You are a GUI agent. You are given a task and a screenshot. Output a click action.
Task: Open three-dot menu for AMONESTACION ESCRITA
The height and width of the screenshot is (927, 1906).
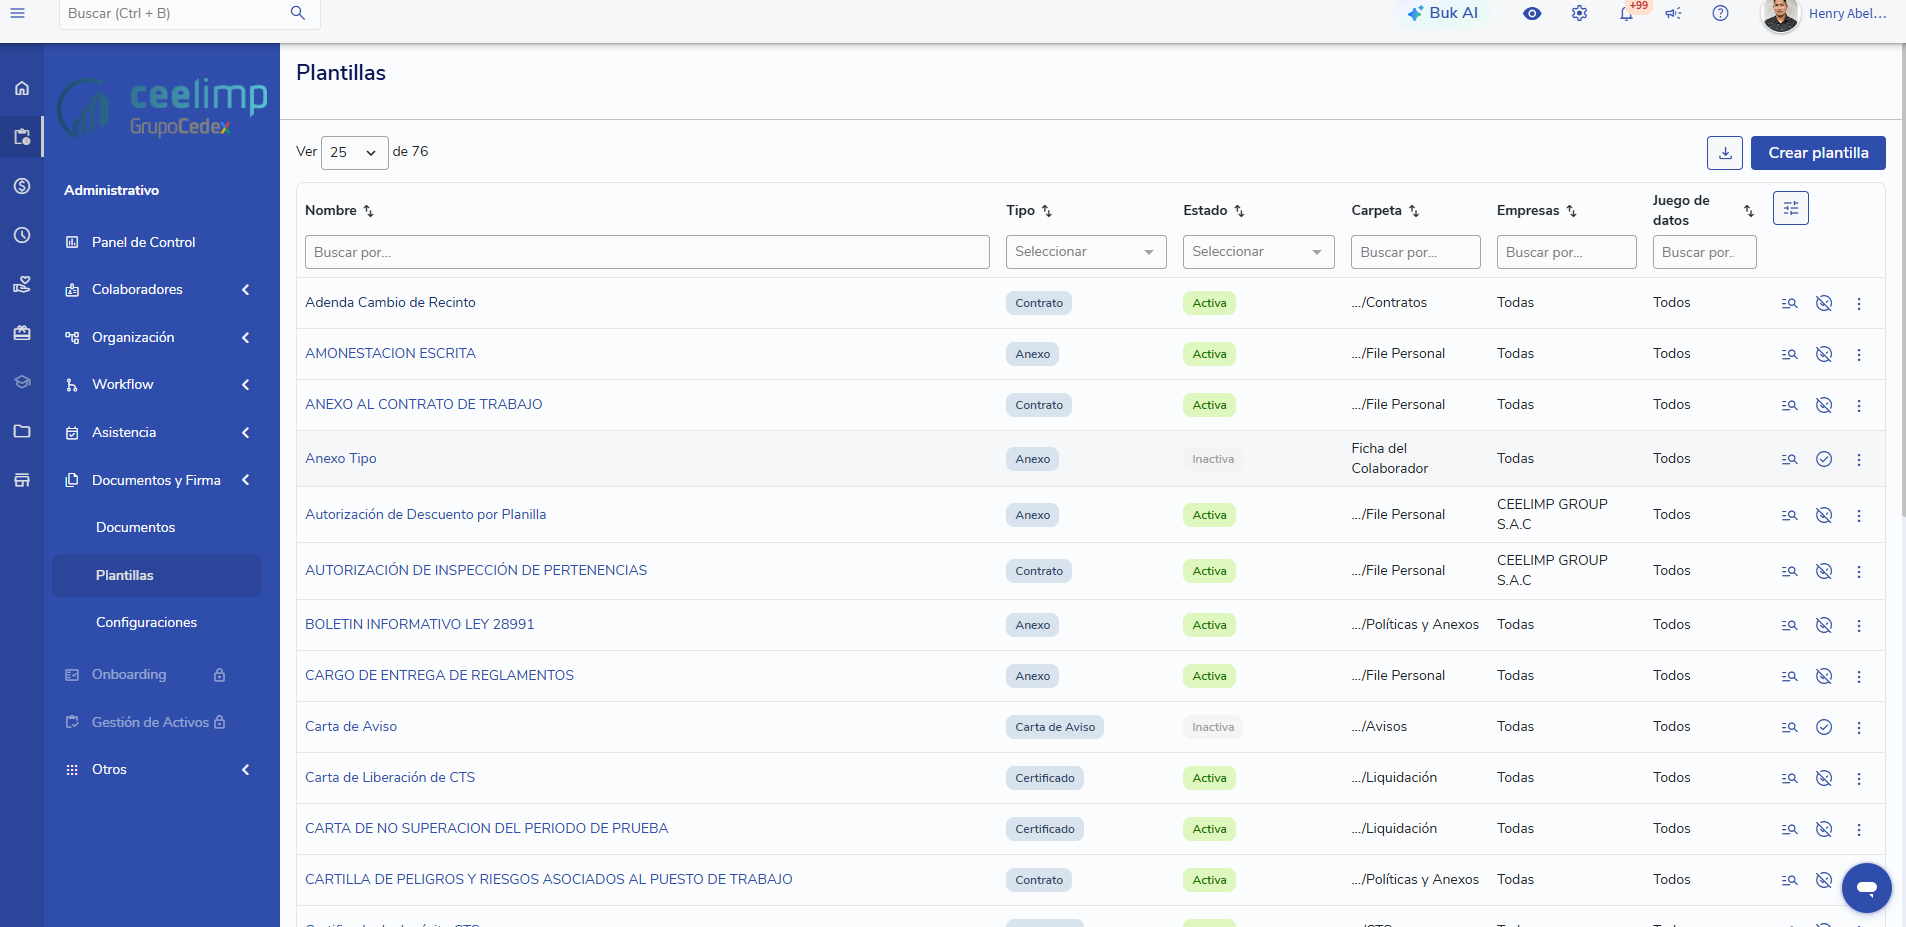tap(1859, 354)
